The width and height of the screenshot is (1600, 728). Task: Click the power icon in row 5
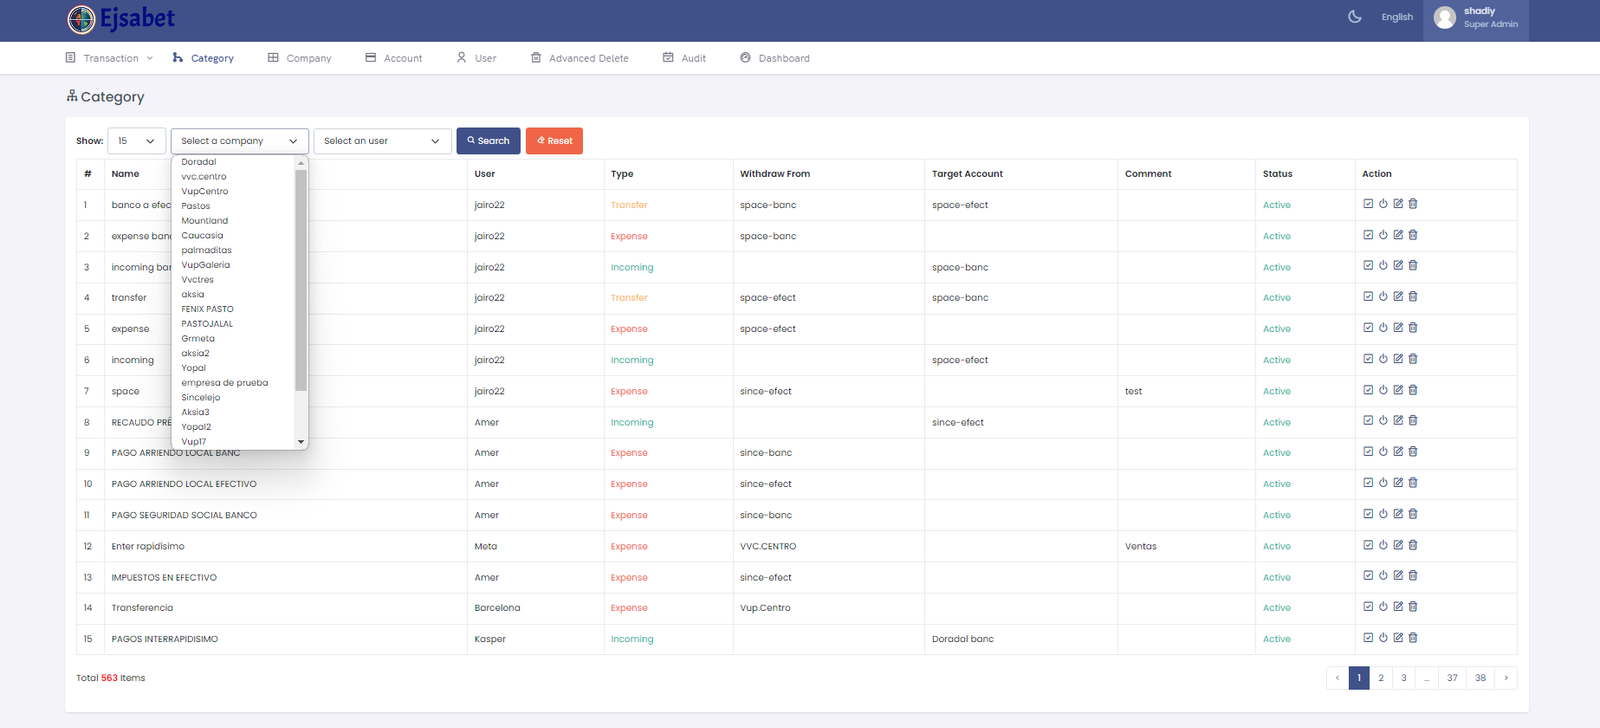point(1383,328)
